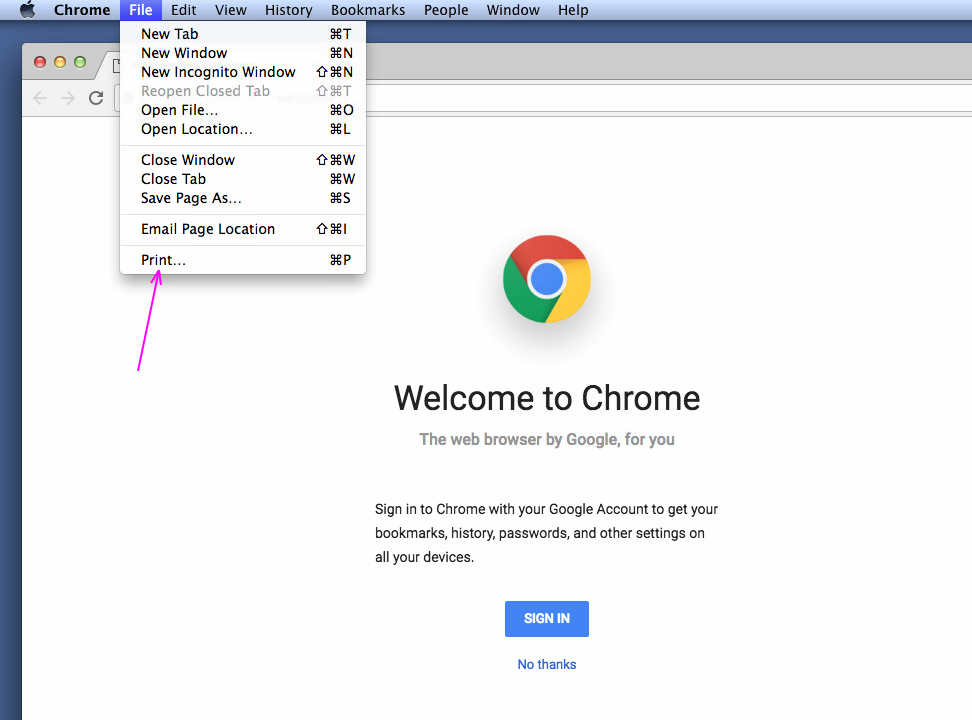Click the blue SIGN IN button
Viewport: 972px width, 720px height.
[546, 618]
